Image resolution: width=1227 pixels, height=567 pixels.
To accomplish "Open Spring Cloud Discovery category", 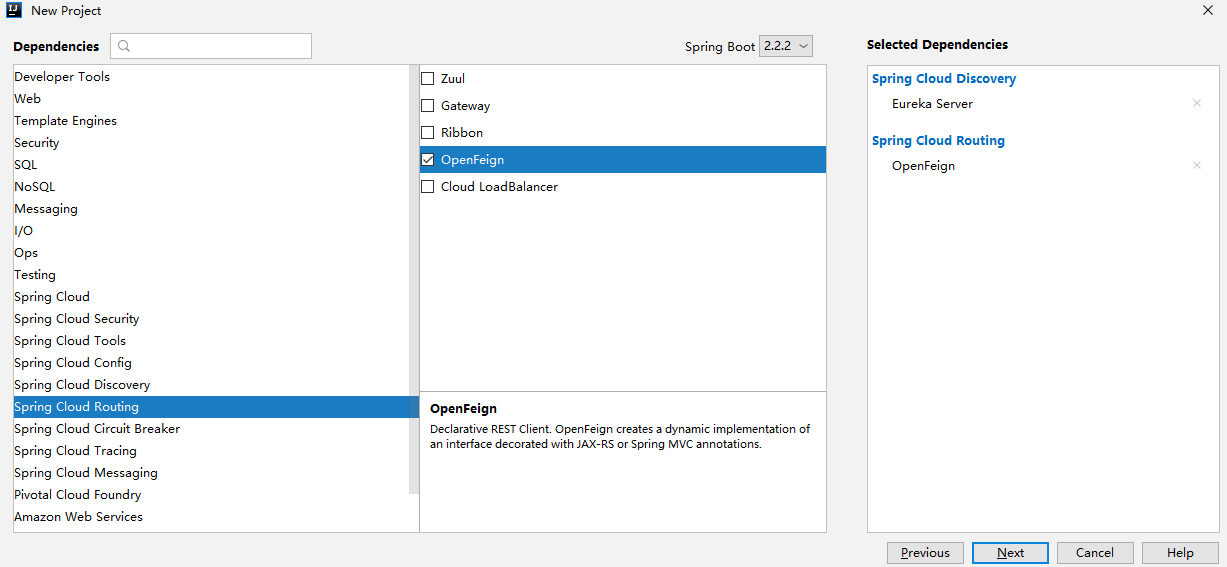I will pos(211,385).
